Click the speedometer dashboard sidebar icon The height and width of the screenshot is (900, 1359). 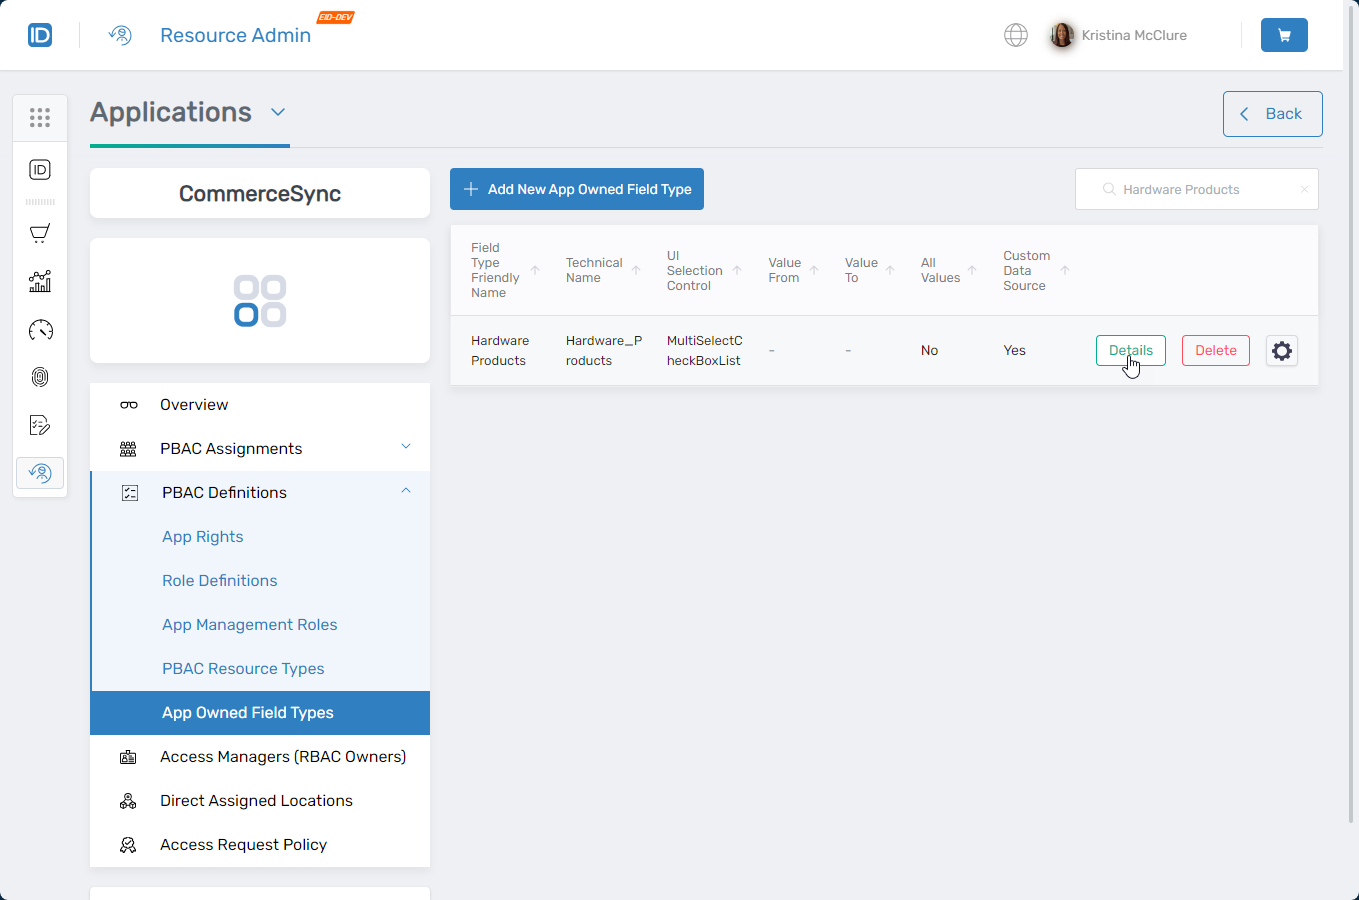(x=40, y=330)
